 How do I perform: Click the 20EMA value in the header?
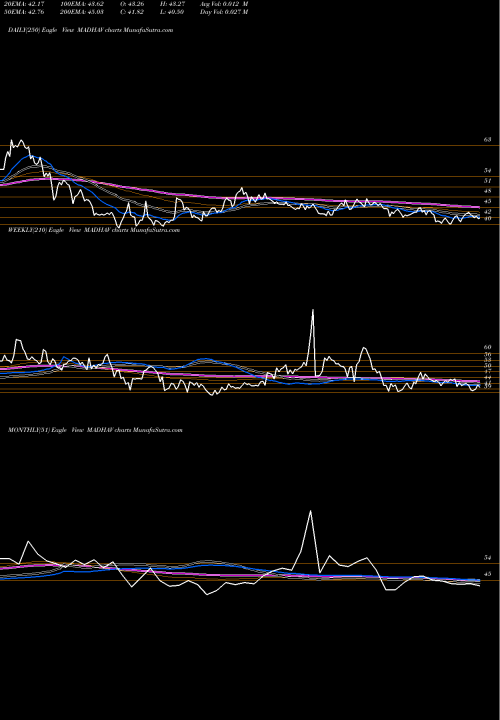point(23,4)
